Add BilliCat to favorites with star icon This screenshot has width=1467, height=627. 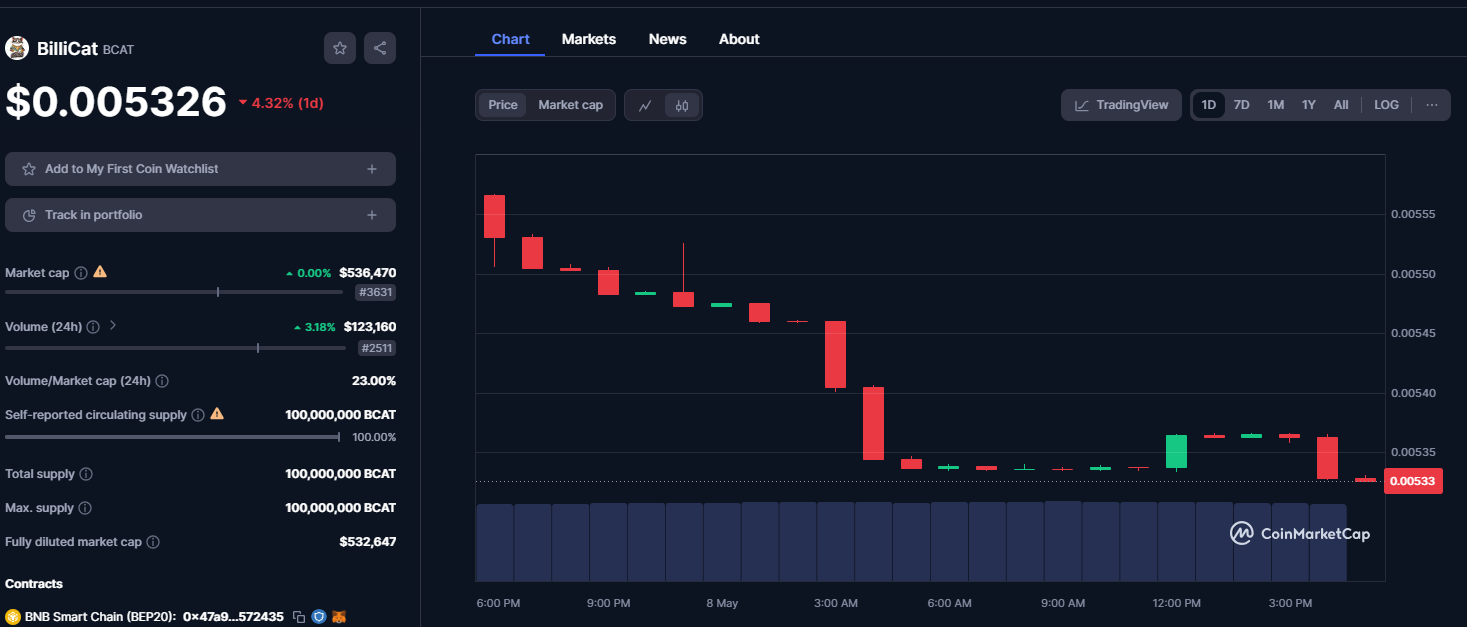click(340, 48)
